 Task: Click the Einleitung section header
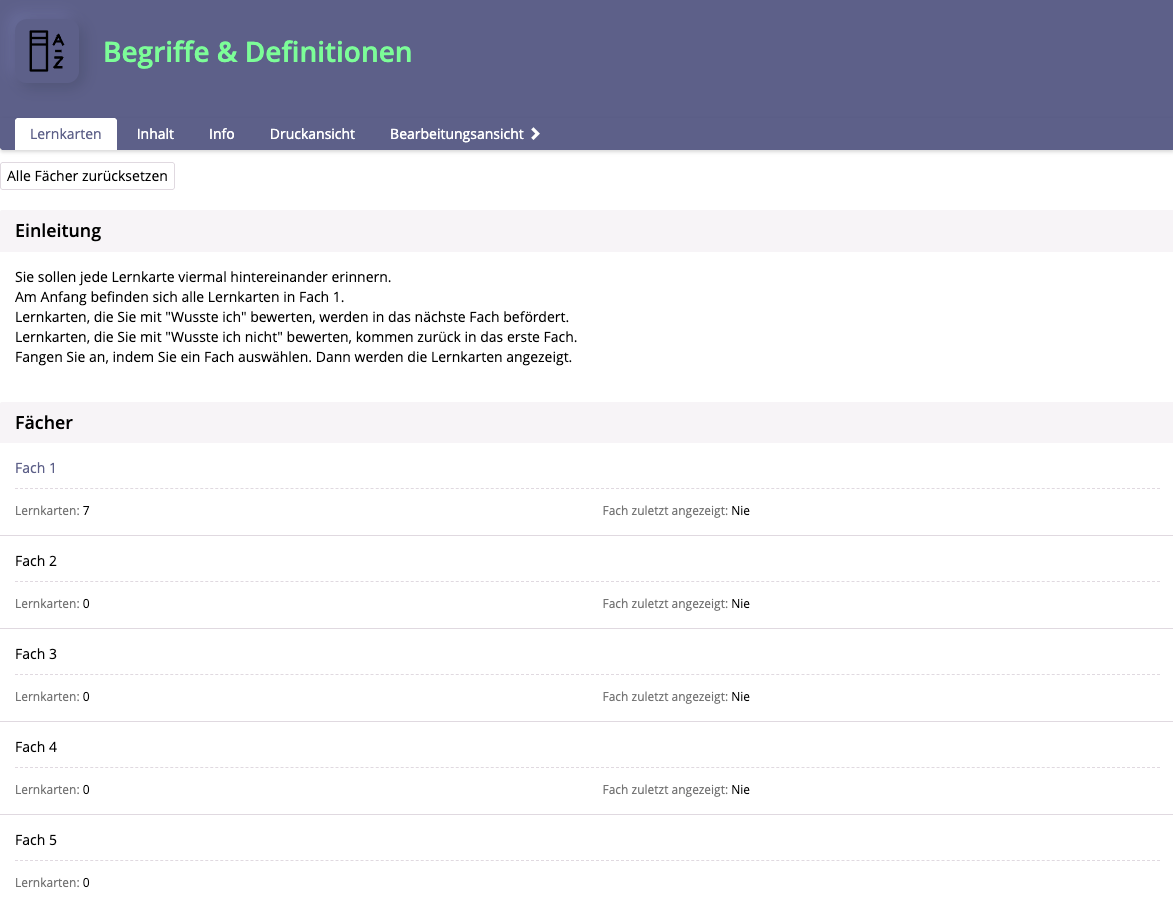pos(58,231)
